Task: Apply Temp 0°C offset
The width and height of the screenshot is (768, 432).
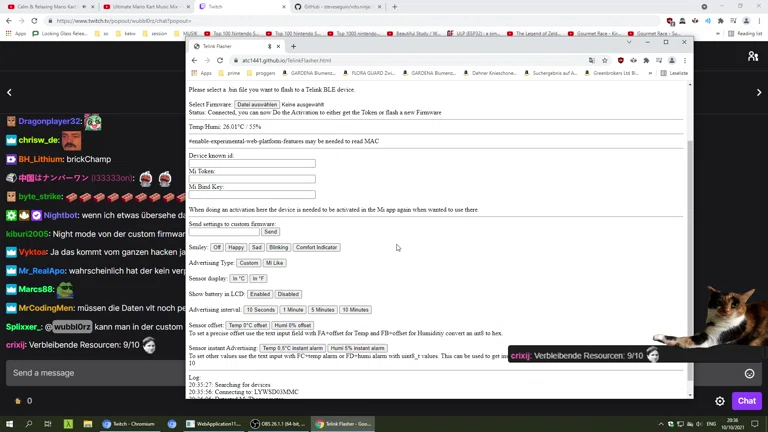Action: [x=248, y=326]
